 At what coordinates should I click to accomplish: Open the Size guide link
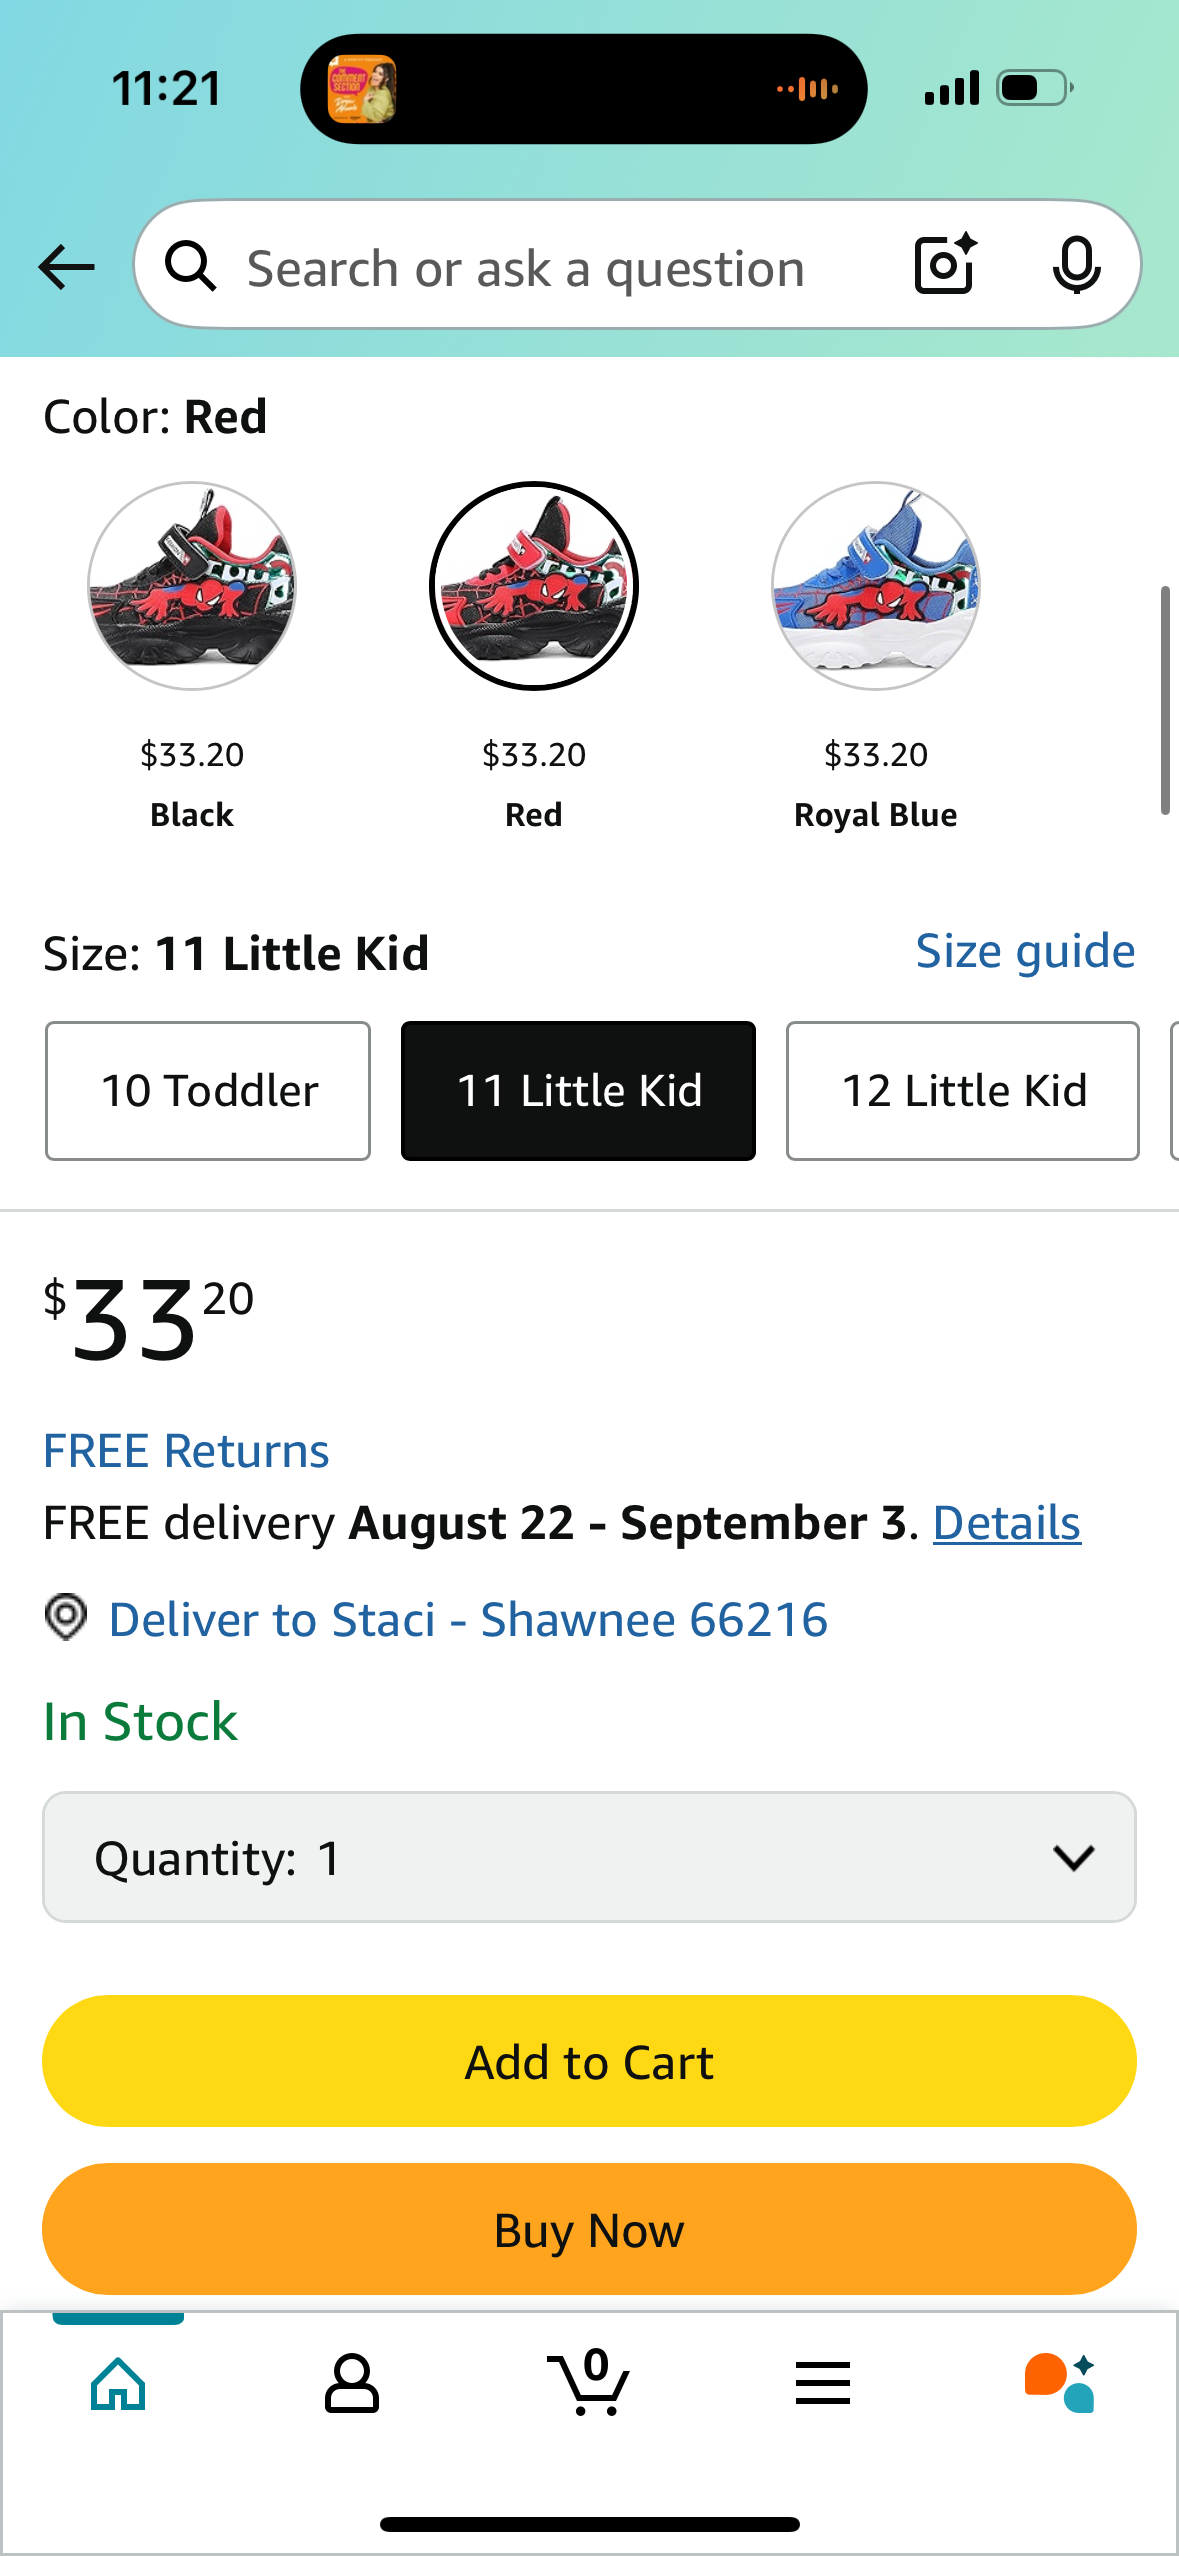1026,951
